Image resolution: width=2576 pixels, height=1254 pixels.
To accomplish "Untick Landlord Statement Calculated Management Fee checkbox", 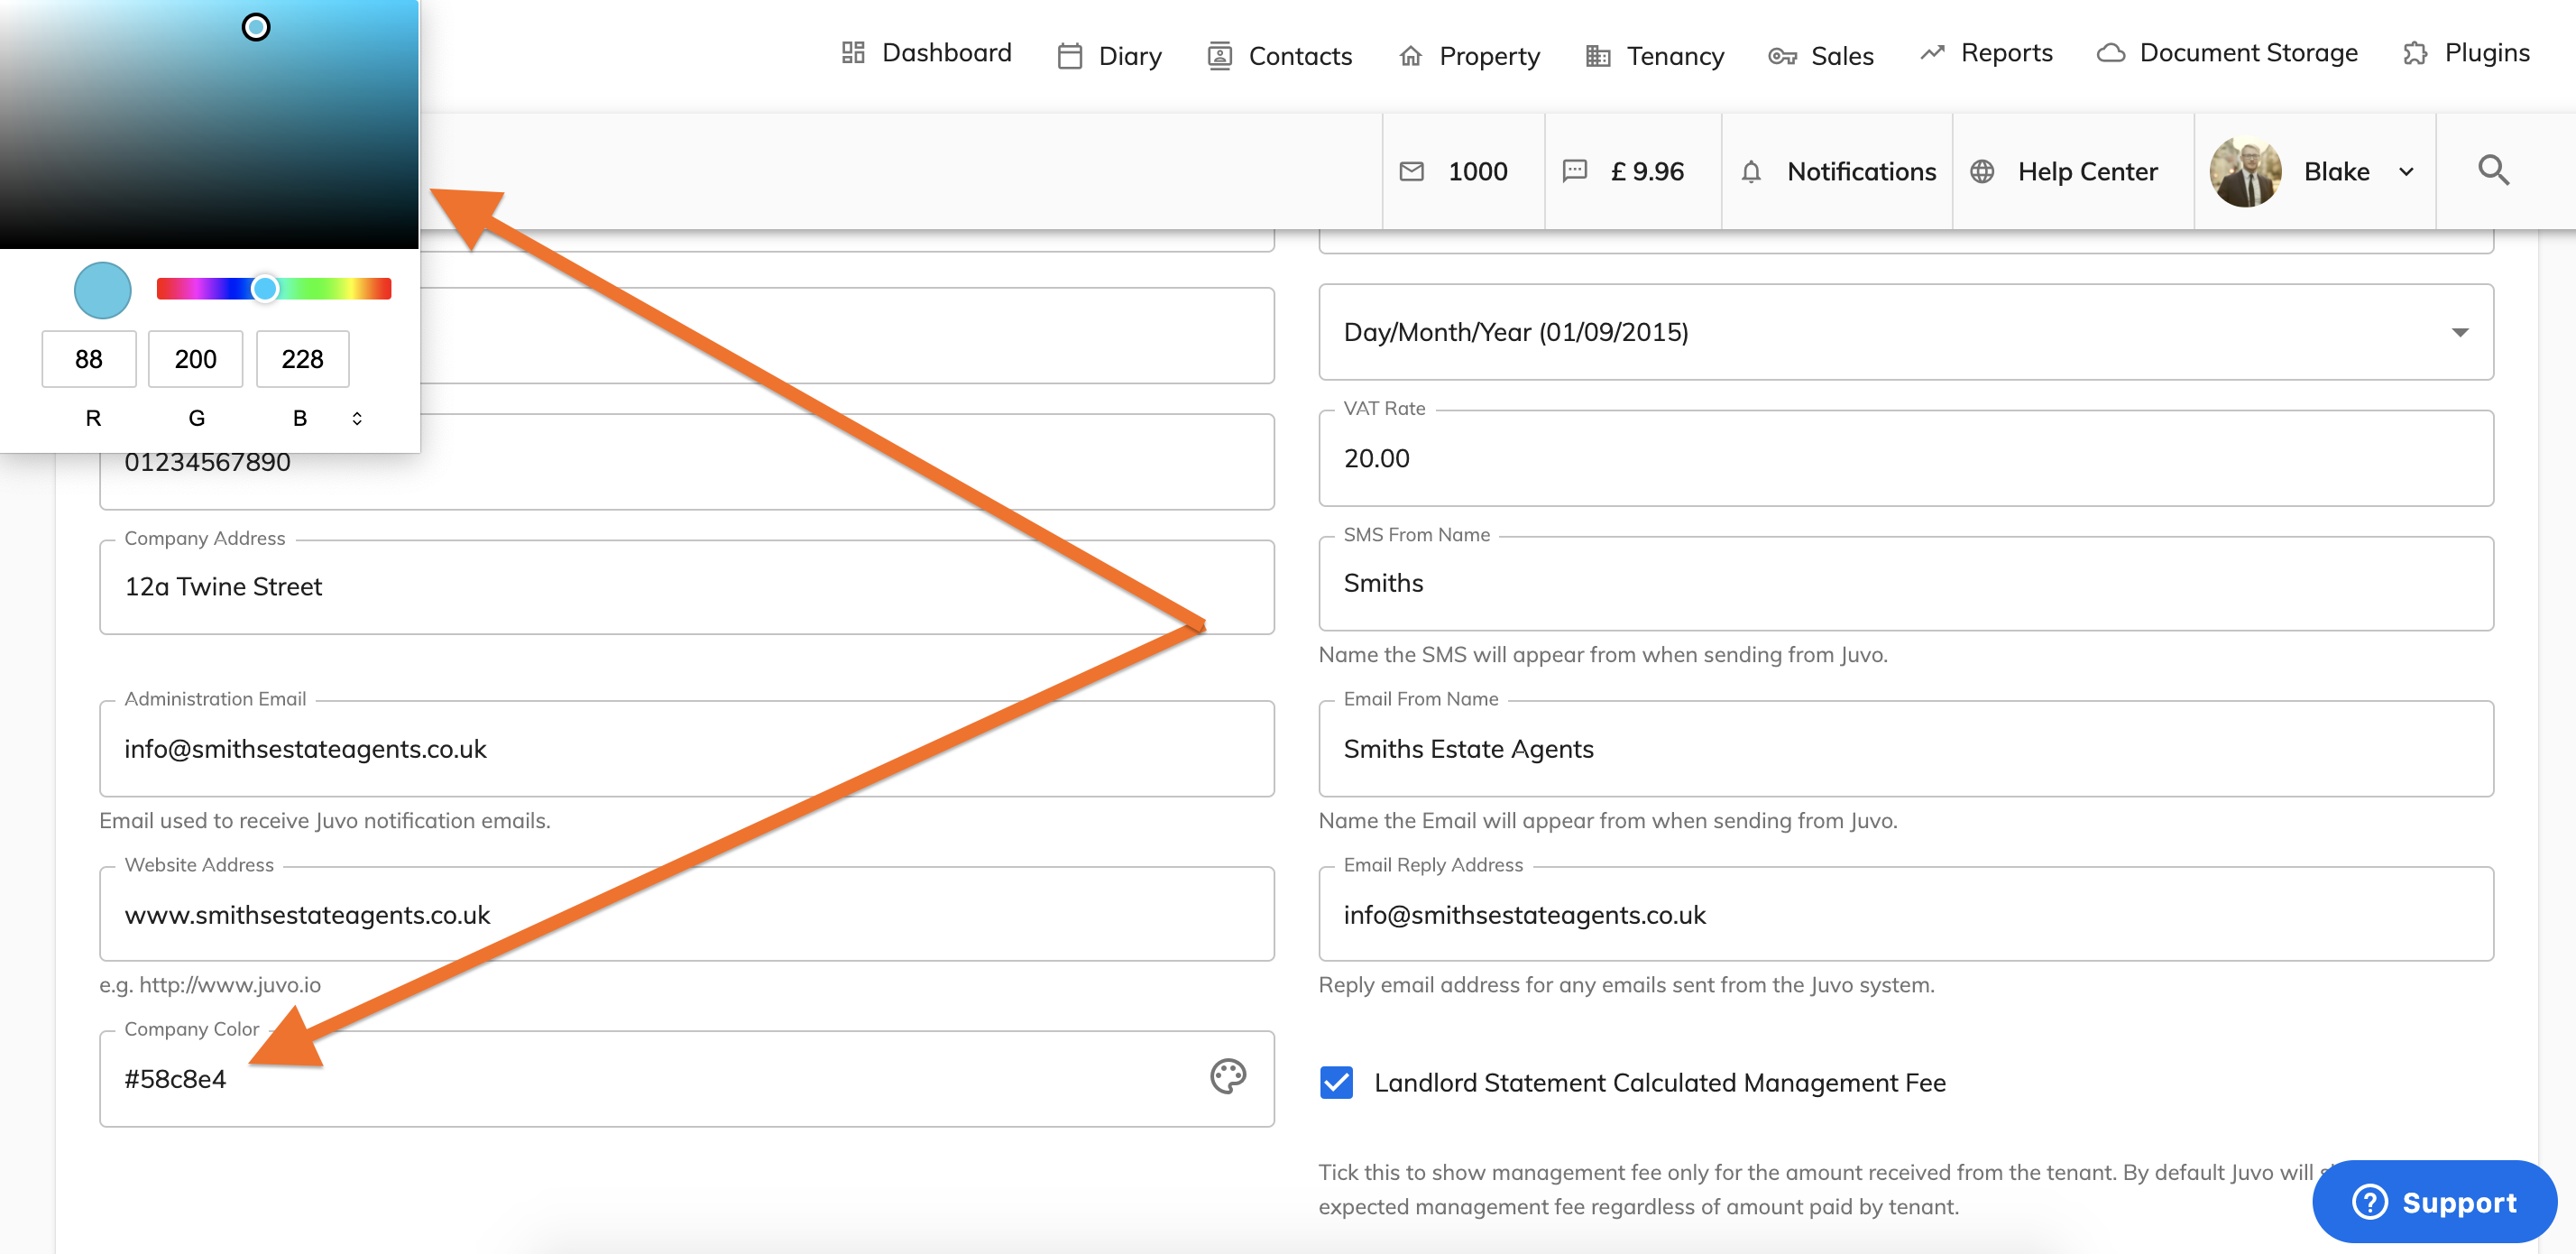I will point(1336,1082).
